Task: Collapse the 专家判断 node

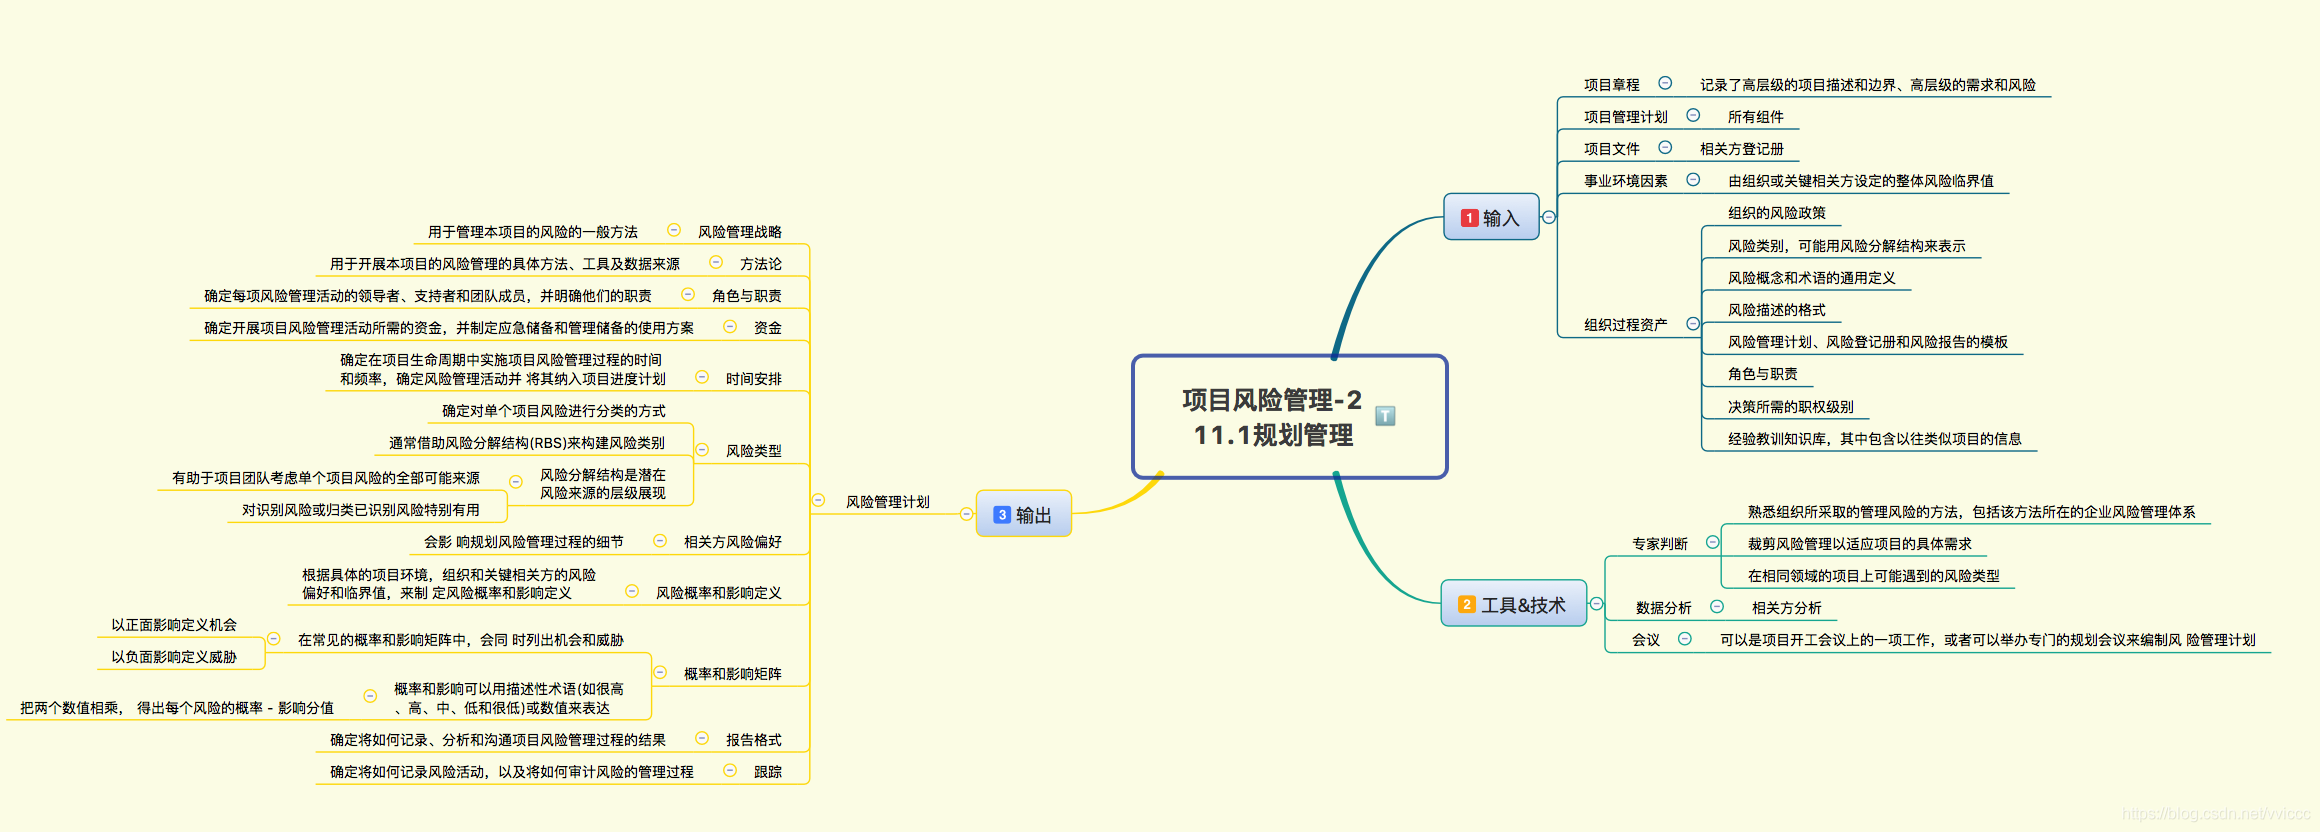Action: tap(1713, 542)
